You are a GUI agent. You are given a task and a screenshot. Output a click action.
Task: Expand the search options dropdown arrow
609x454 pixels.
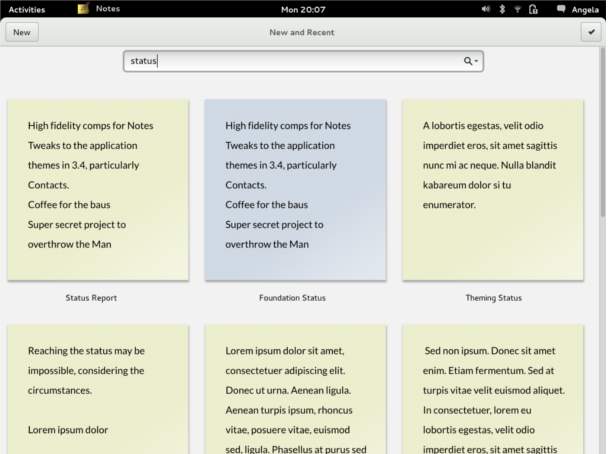[476, 61]
